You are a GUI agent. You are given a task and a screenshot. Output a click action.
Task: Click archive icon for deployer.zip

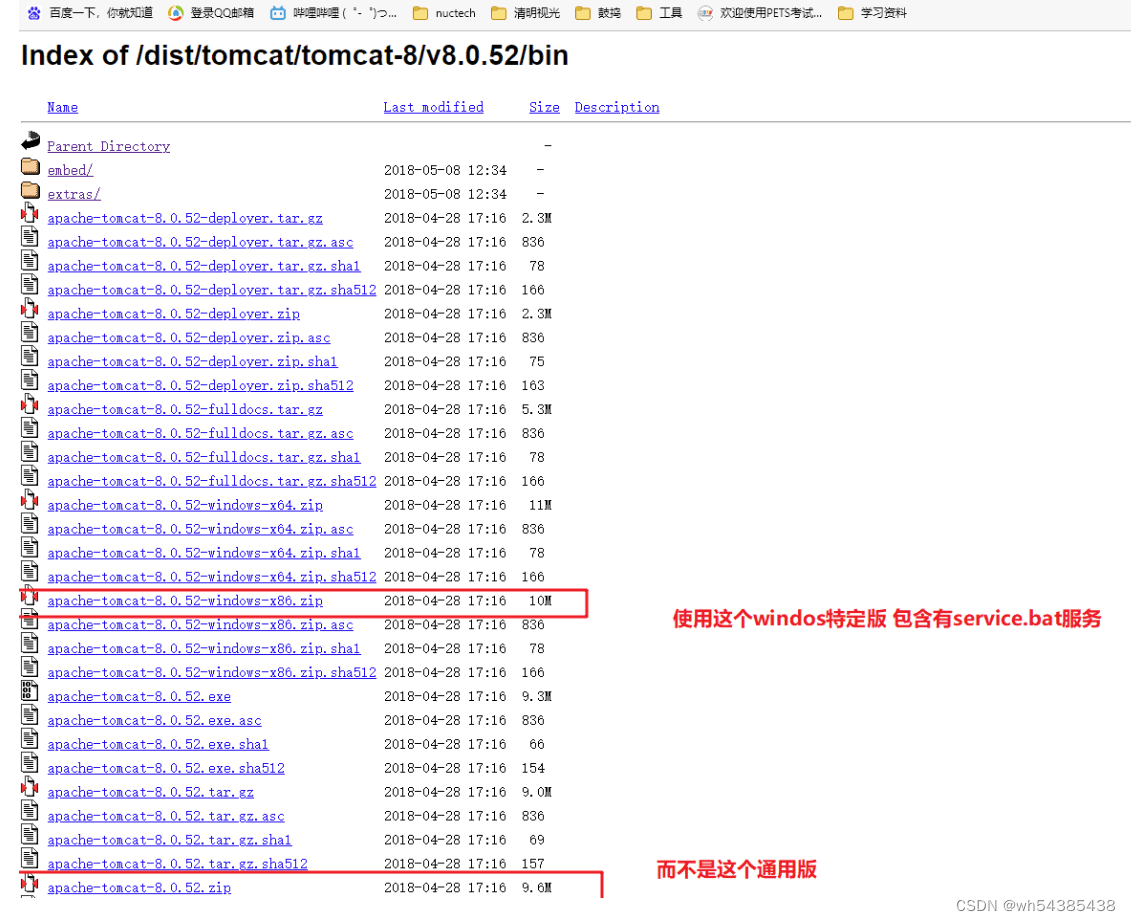coord(30,309)
